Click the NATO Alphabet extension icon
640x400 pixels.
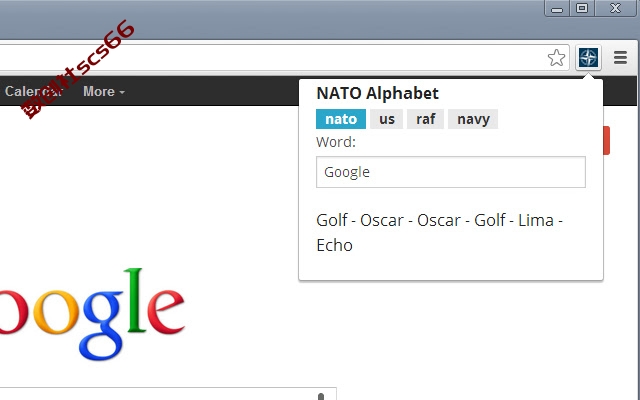coord(588,58)
